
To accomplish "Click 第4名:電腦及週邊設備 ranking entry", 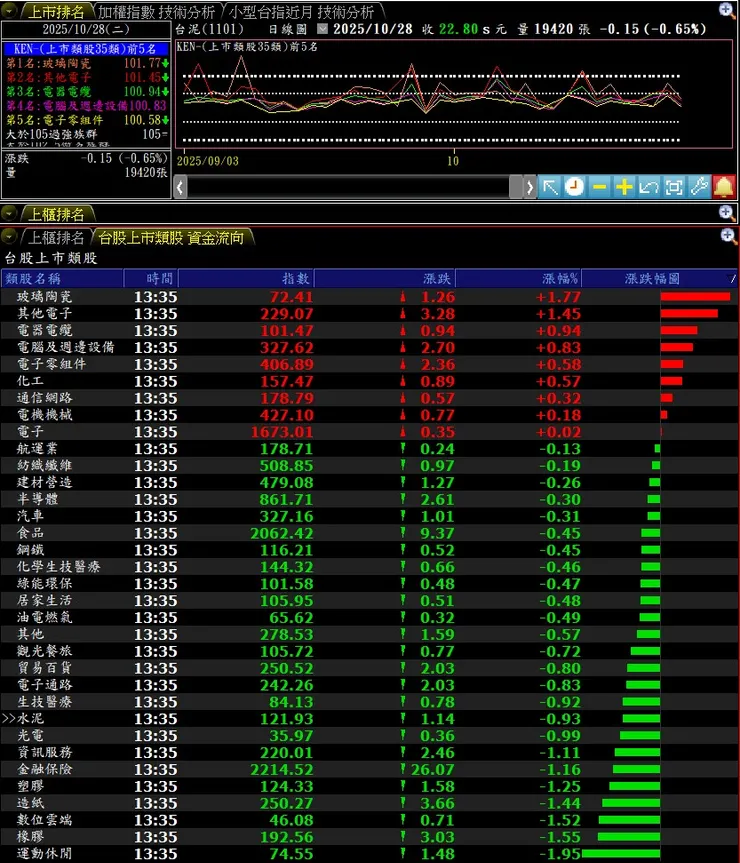I will point(86,106).
